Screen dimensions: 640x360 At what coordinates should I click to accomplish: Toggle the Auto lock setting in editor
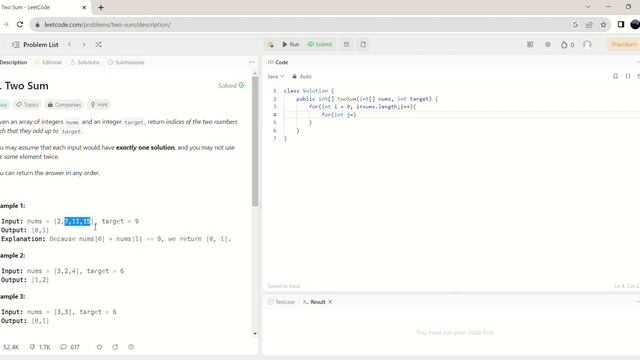[x=302, y=76]
